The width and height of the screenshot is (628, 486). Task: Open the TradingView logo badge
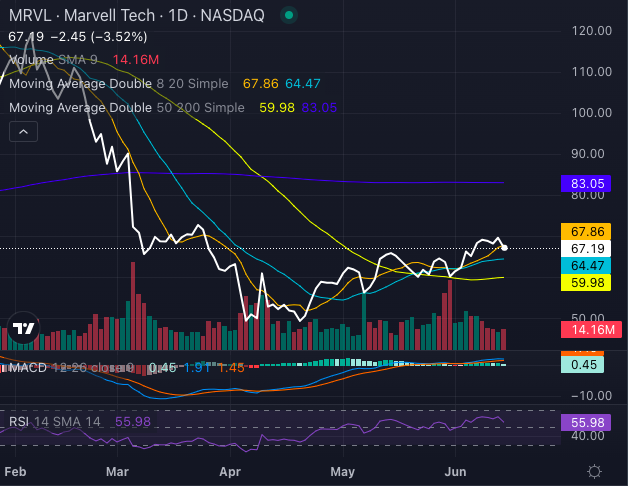point(24,328)
